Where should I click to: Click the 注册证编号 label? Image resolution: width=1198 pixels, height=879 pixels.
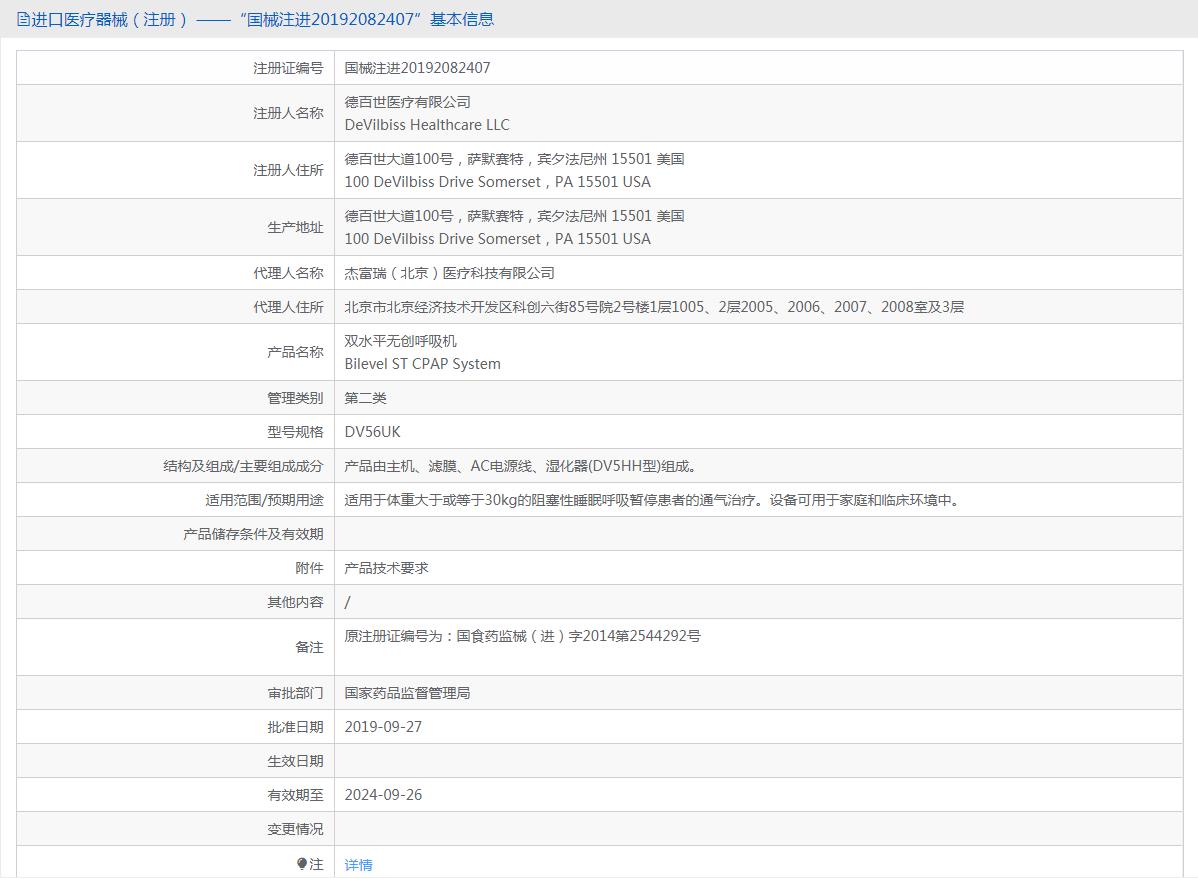[x=288, y=68]
